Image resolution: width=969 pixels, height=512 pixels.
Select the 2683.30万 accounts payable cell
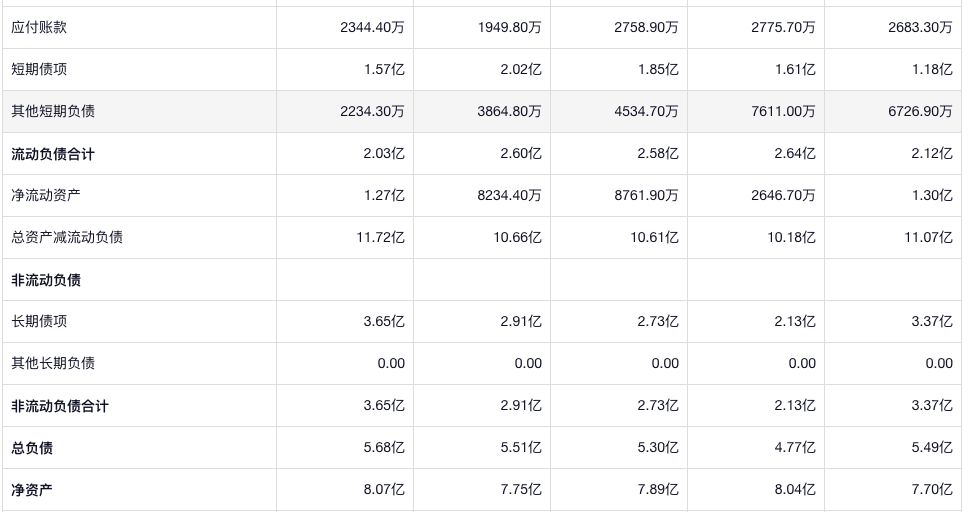[920, 28]
